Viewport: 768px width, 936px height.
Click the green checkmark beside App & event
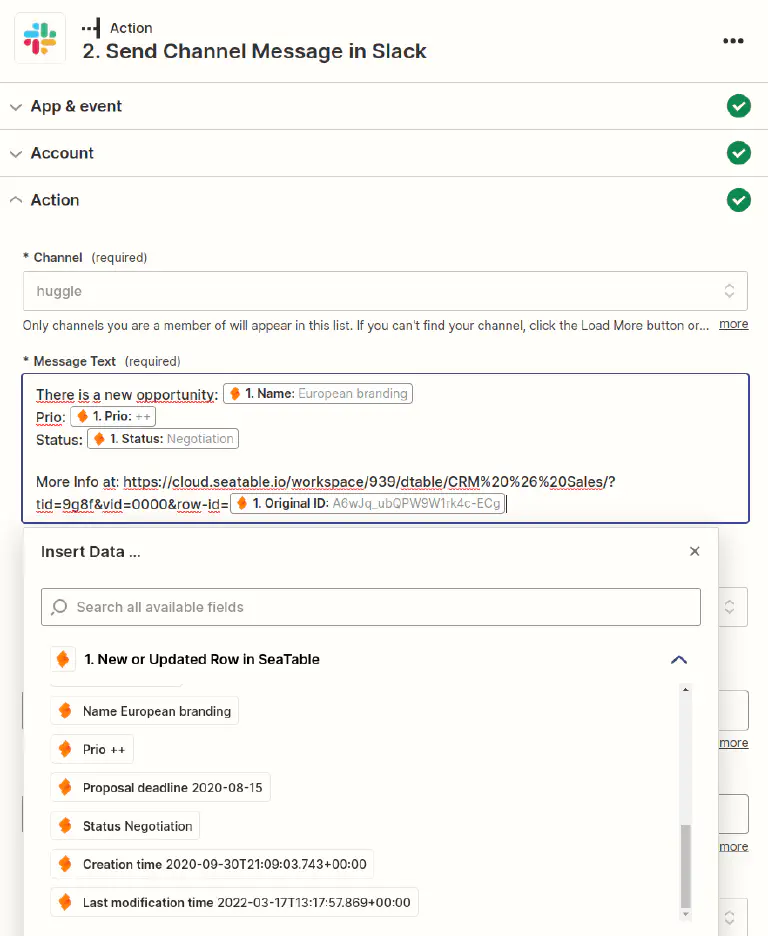tap(738, 106)
